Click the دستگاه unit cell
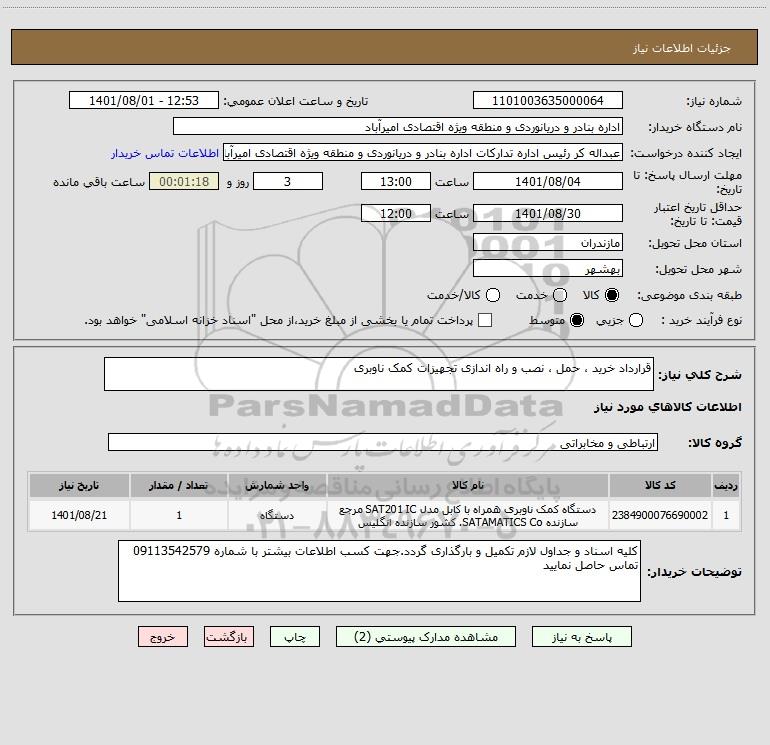The height and width of the screenshot is (745, 770). (277, 515)
